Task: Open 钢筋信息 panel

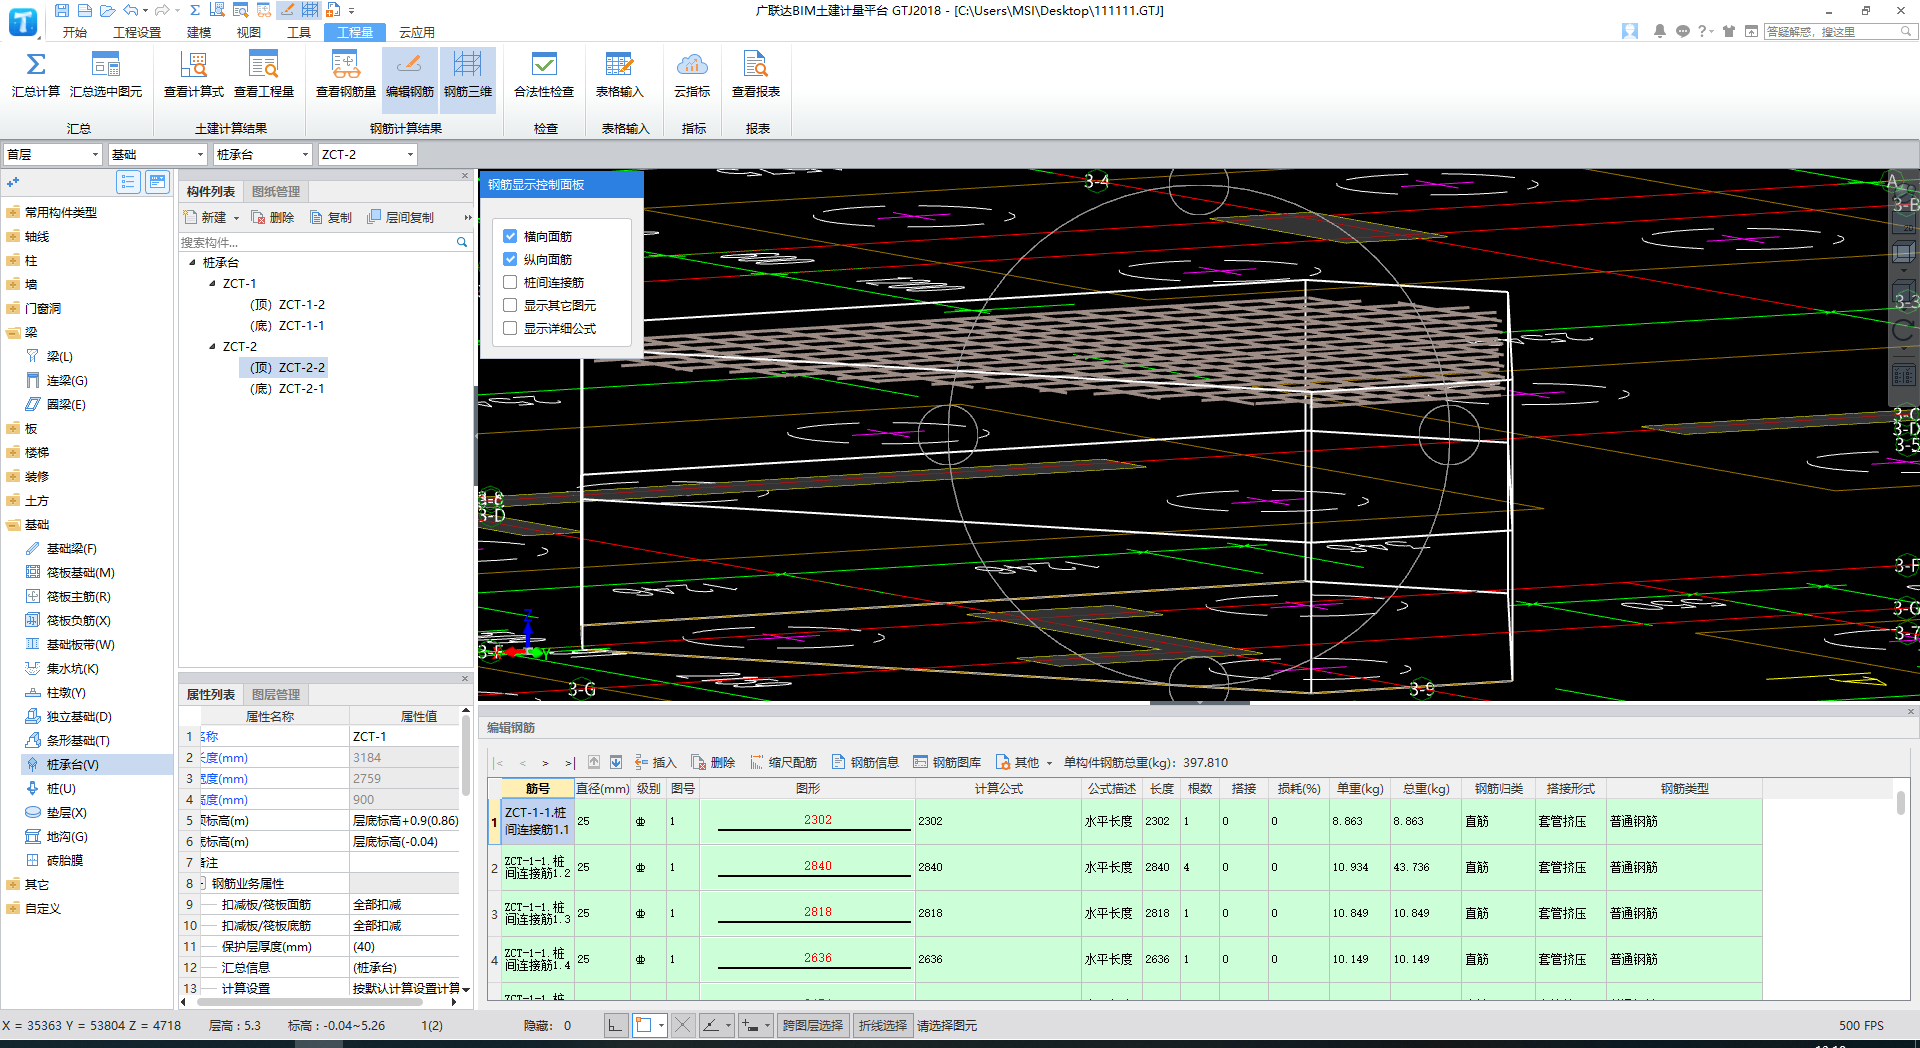Action: point(866,762)
